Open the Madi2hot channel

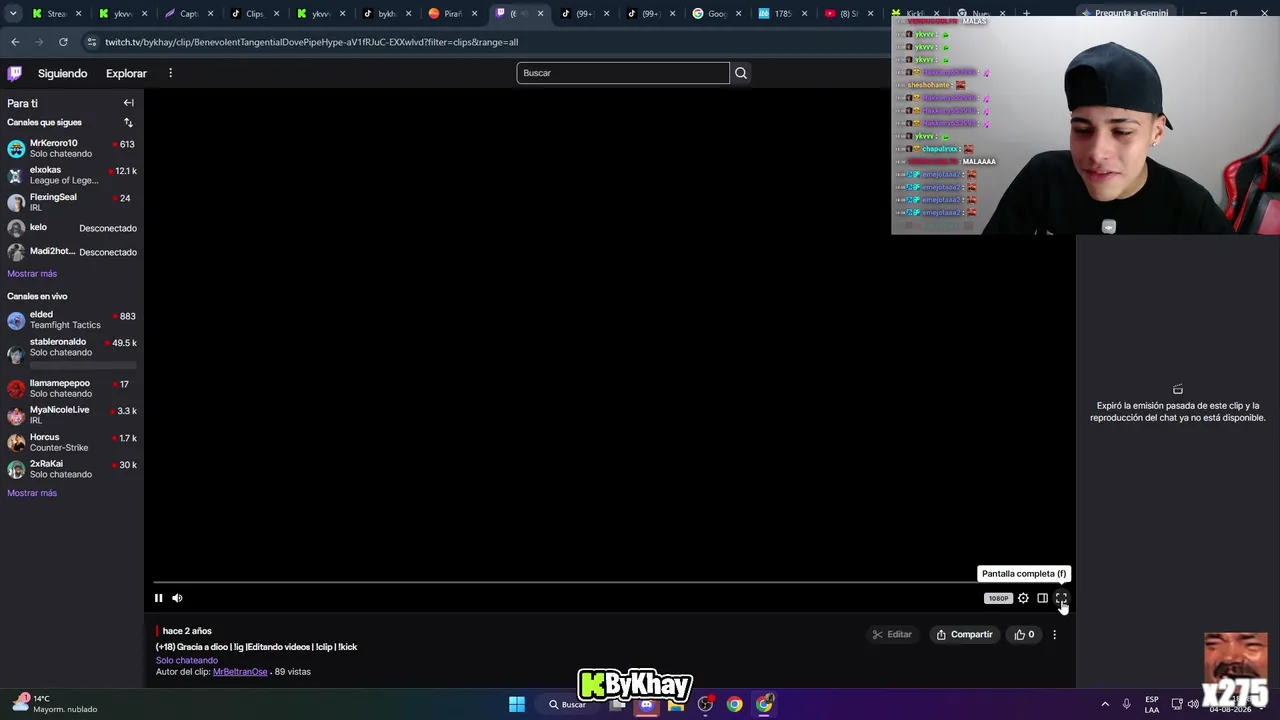[x=71, y=252]
